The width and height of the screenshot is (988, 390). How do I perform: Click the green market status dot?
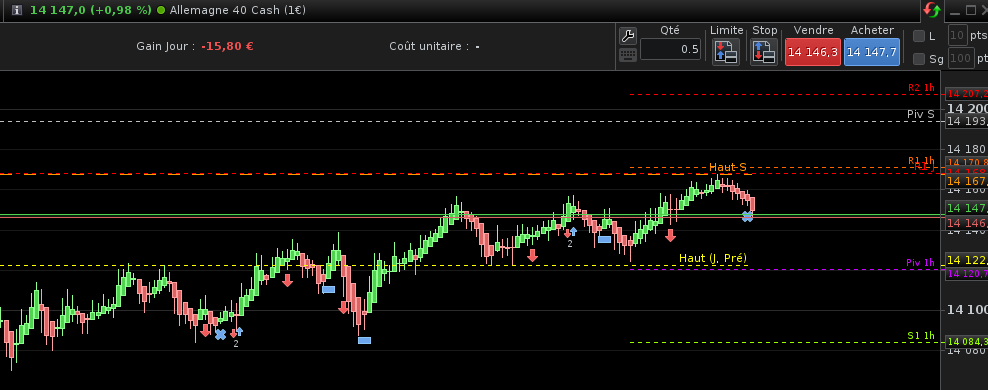coord(161,10)
